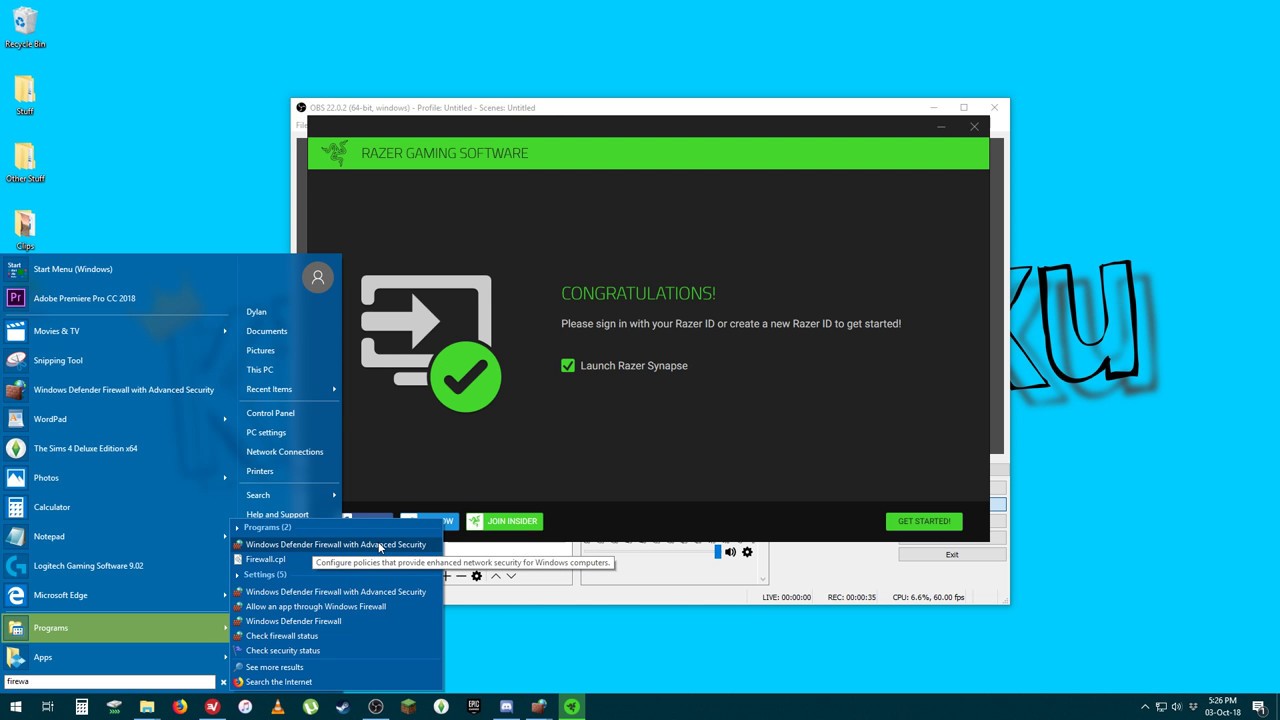Launch uTorrent from the taskbar

point(310,707)
